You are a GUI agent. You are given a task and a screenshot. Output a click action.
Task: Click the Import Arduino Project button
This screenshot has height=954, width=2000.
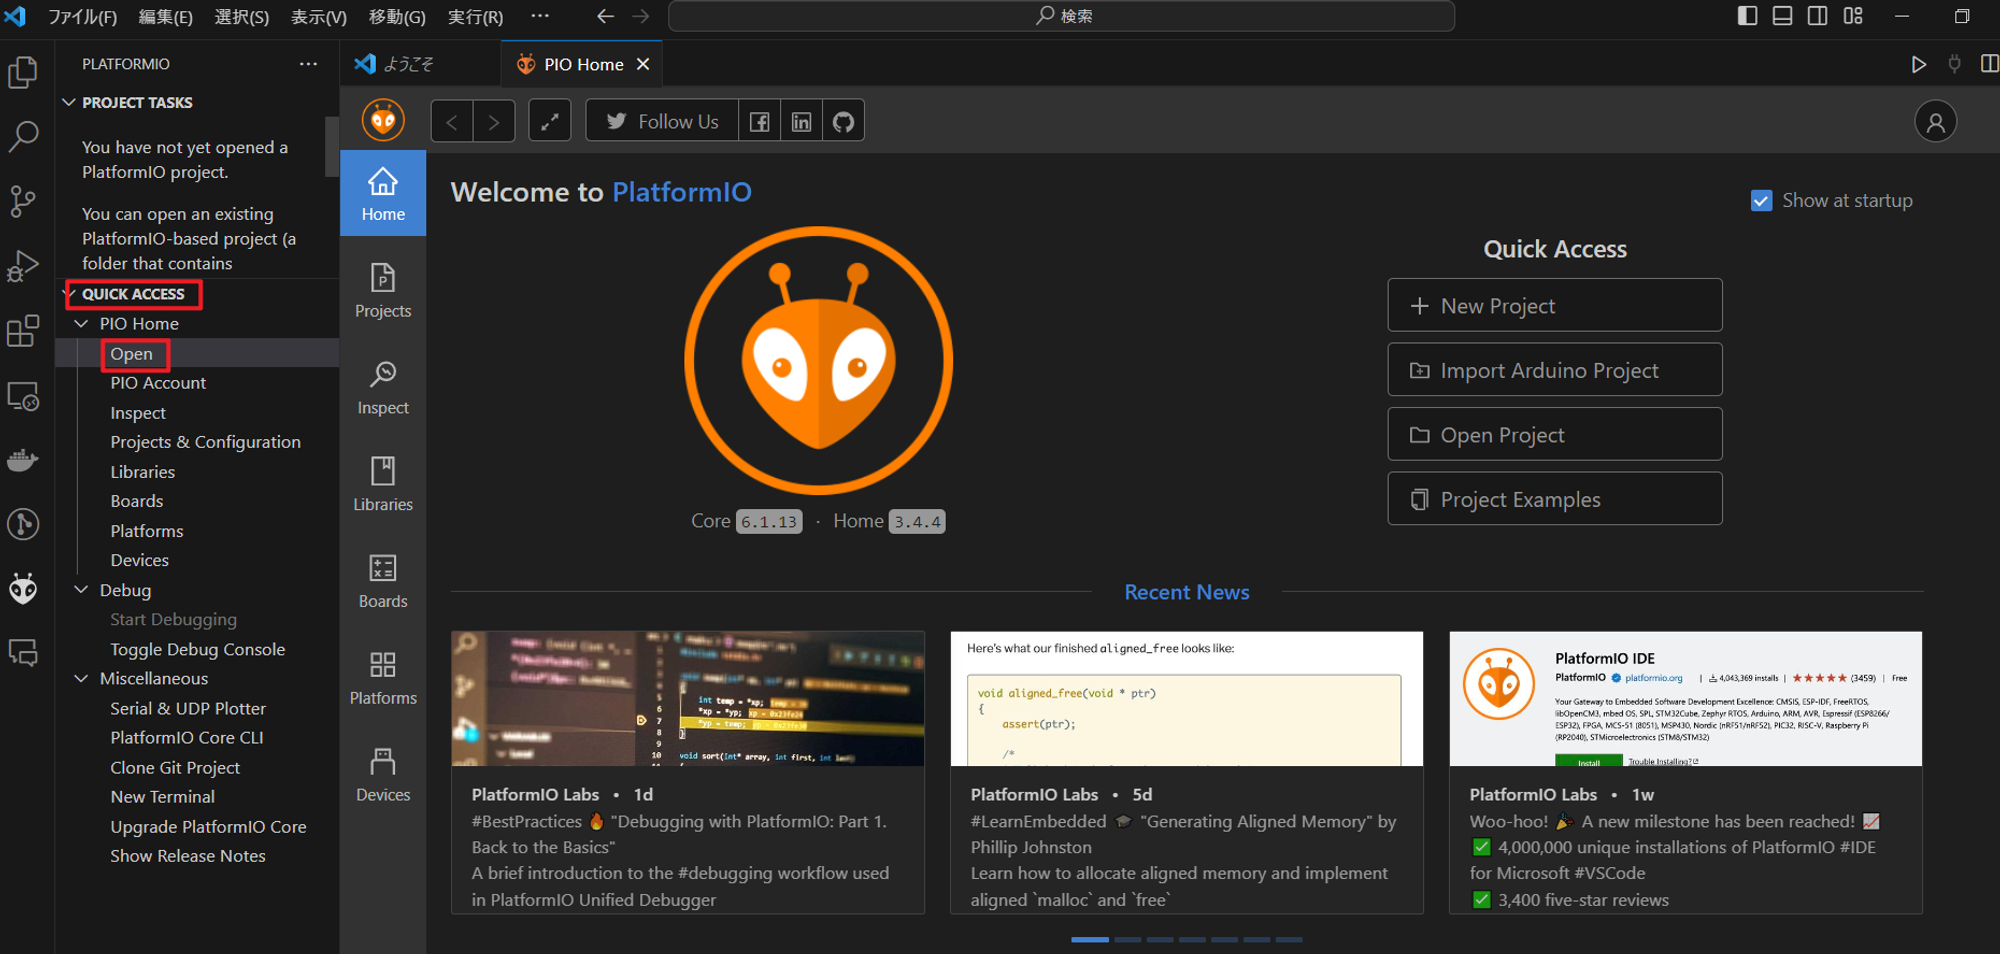click(1555, 371)
